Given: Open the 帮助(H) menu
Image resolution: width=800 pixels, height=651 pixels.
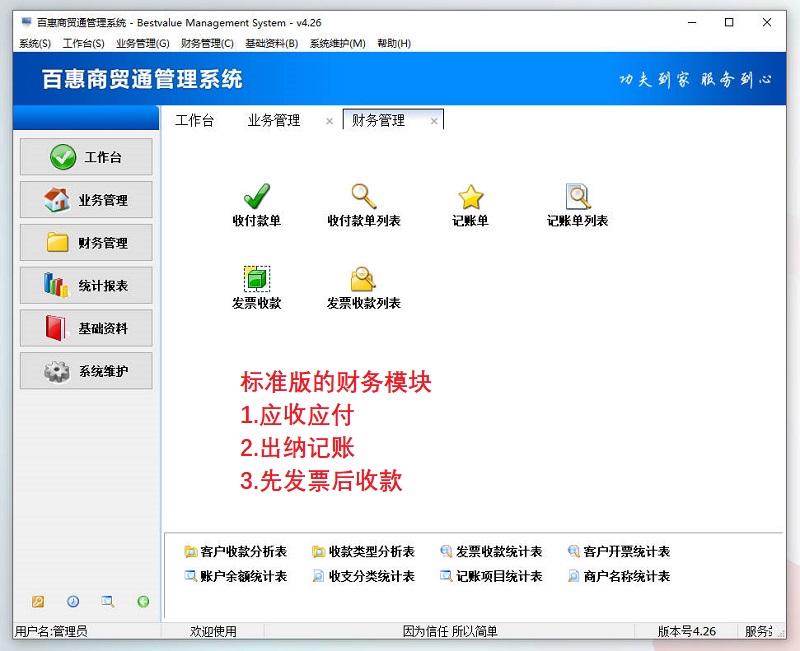Looking at the screenshot, I should 394,43.
